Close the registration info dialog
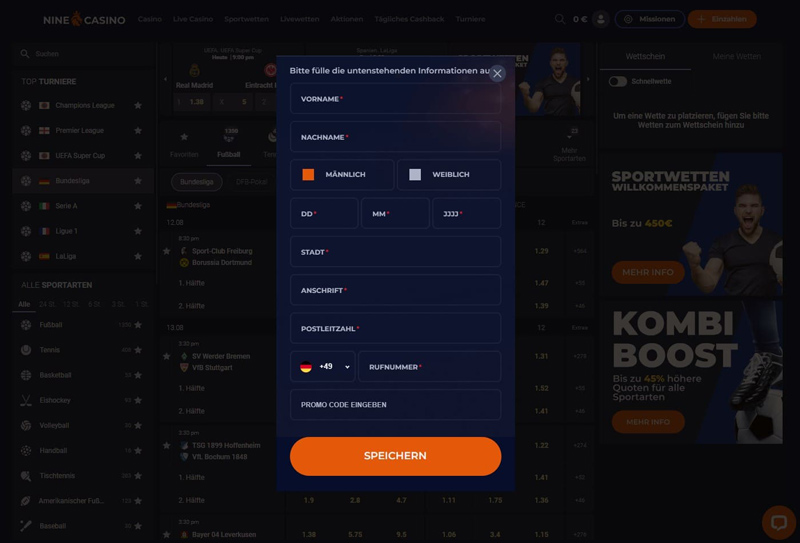 (497, 73)
